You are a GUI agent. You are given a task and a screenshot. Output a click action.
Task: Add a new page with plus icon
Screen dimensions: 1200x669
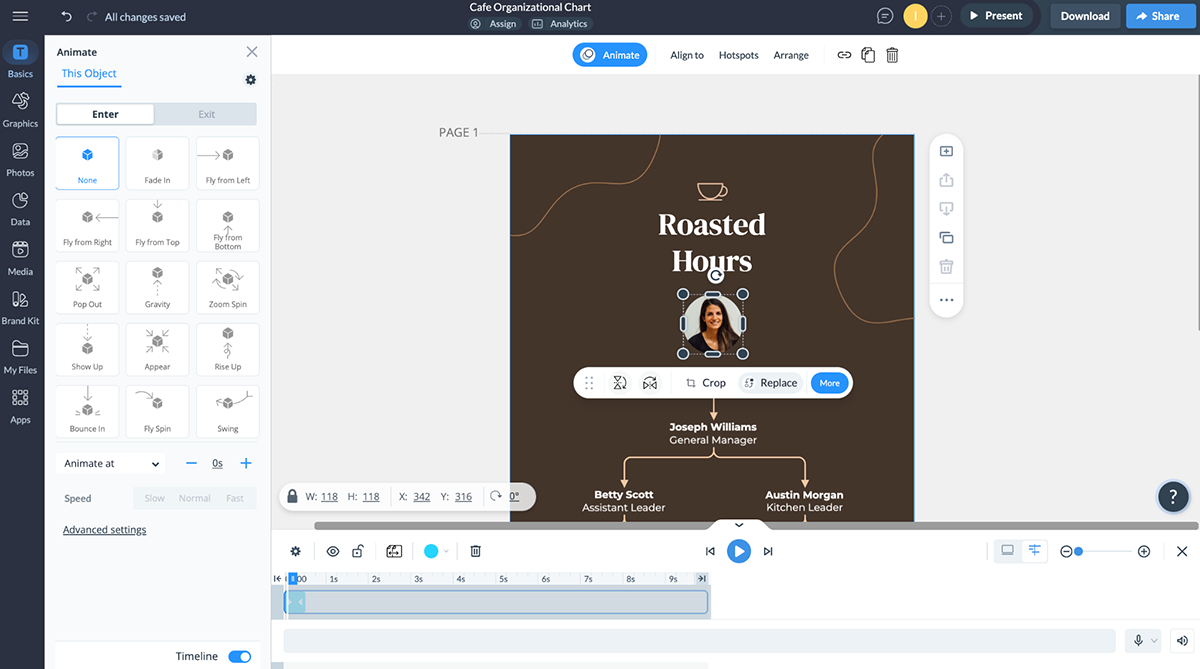click(946, 152)
